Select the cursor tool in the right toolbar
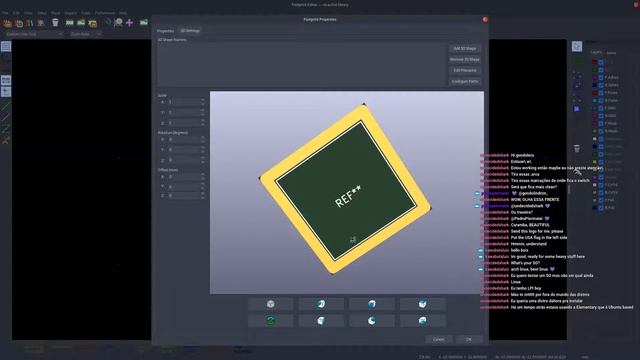640x360 pixels. [577, 47]
